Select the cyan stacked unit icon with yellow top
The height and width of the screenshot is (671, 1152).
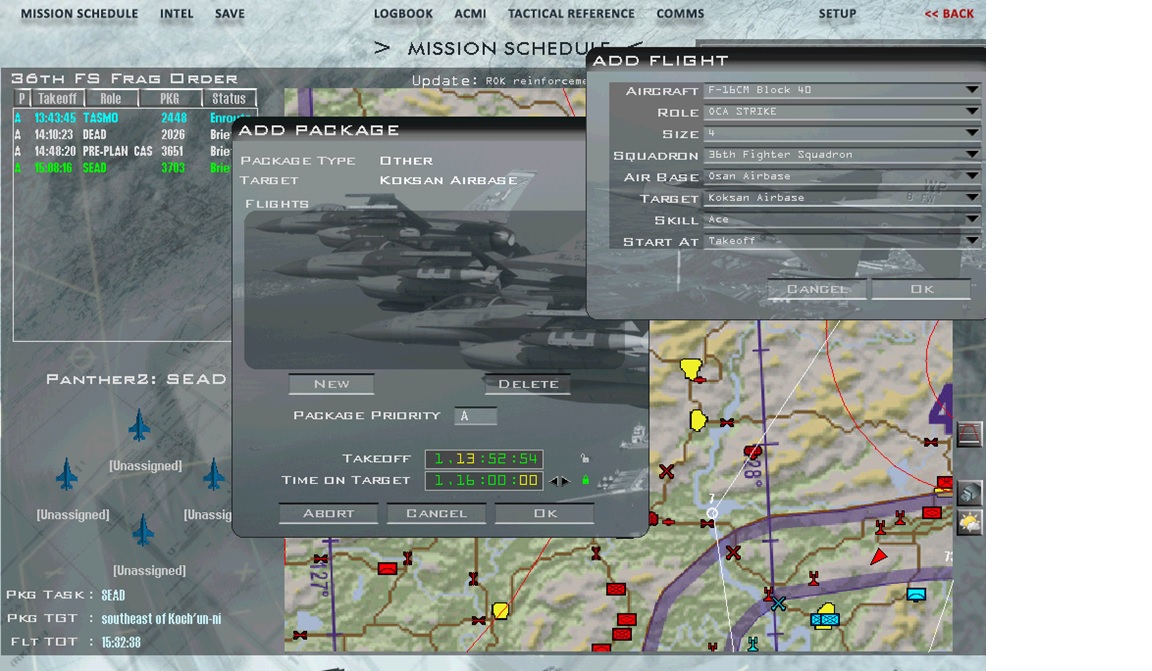(826, 616)
